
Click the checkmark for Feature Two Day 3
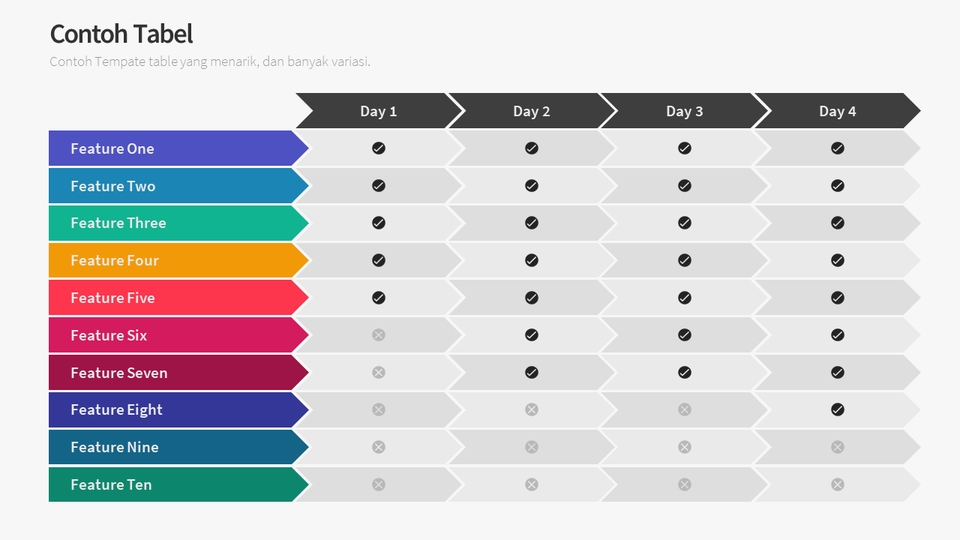(x=684, y=186)
